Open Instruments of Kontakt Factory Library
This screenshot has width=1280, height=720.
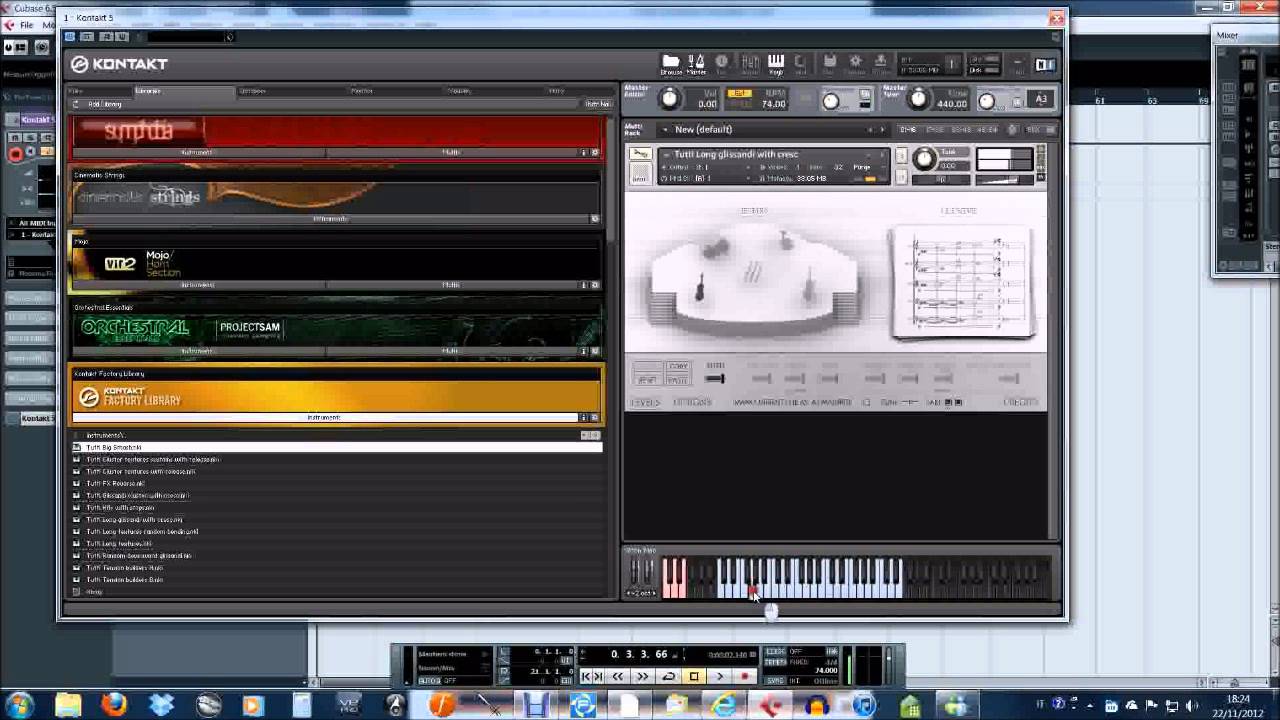[325, 417]
